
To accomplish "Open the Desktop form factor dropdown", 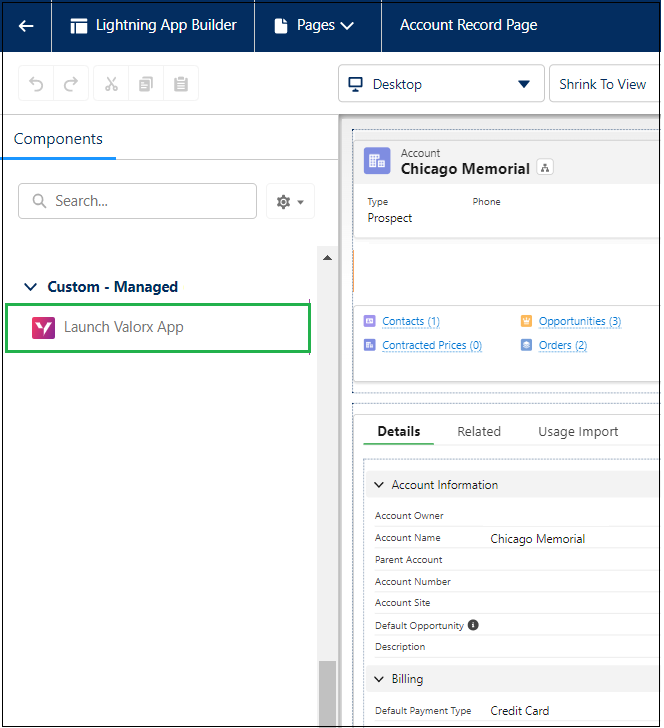I will 441,84.
